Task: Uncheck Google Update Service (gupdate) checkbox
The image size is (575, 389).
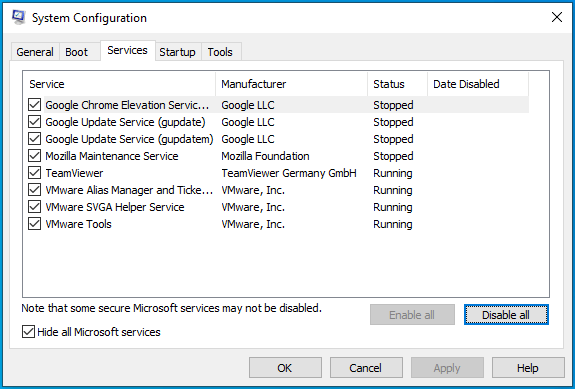Action: [x=34, y=122]
